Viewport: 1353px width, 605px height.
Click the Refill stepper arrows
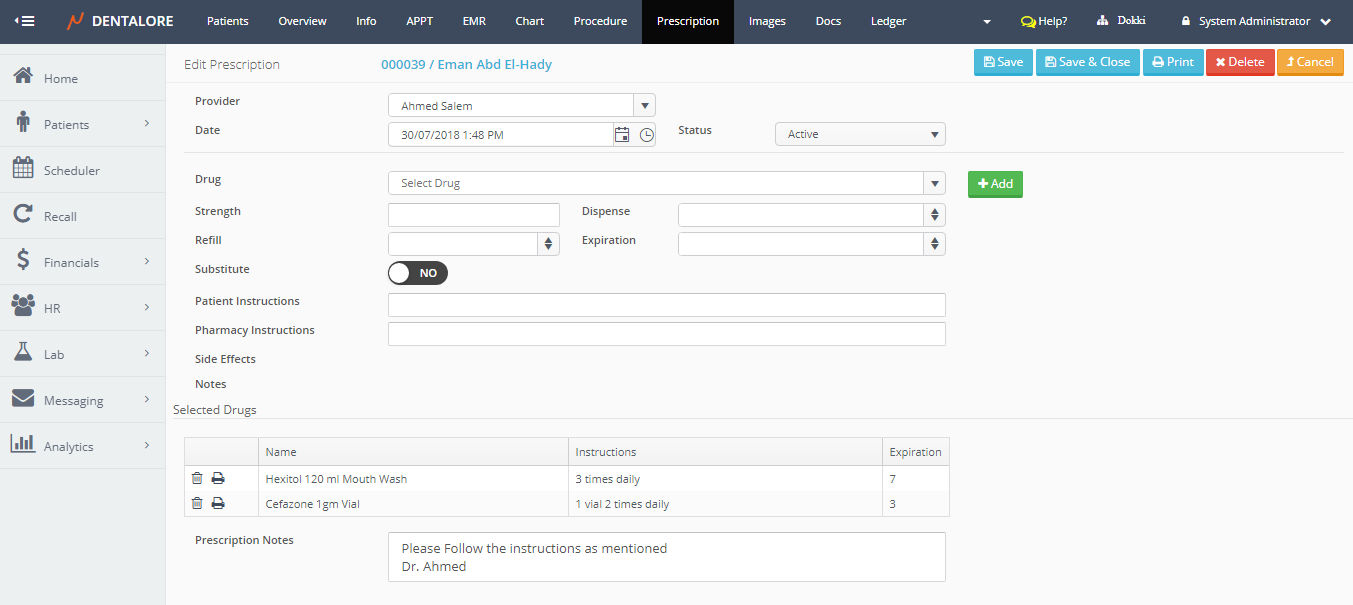[x=548, y=244]
